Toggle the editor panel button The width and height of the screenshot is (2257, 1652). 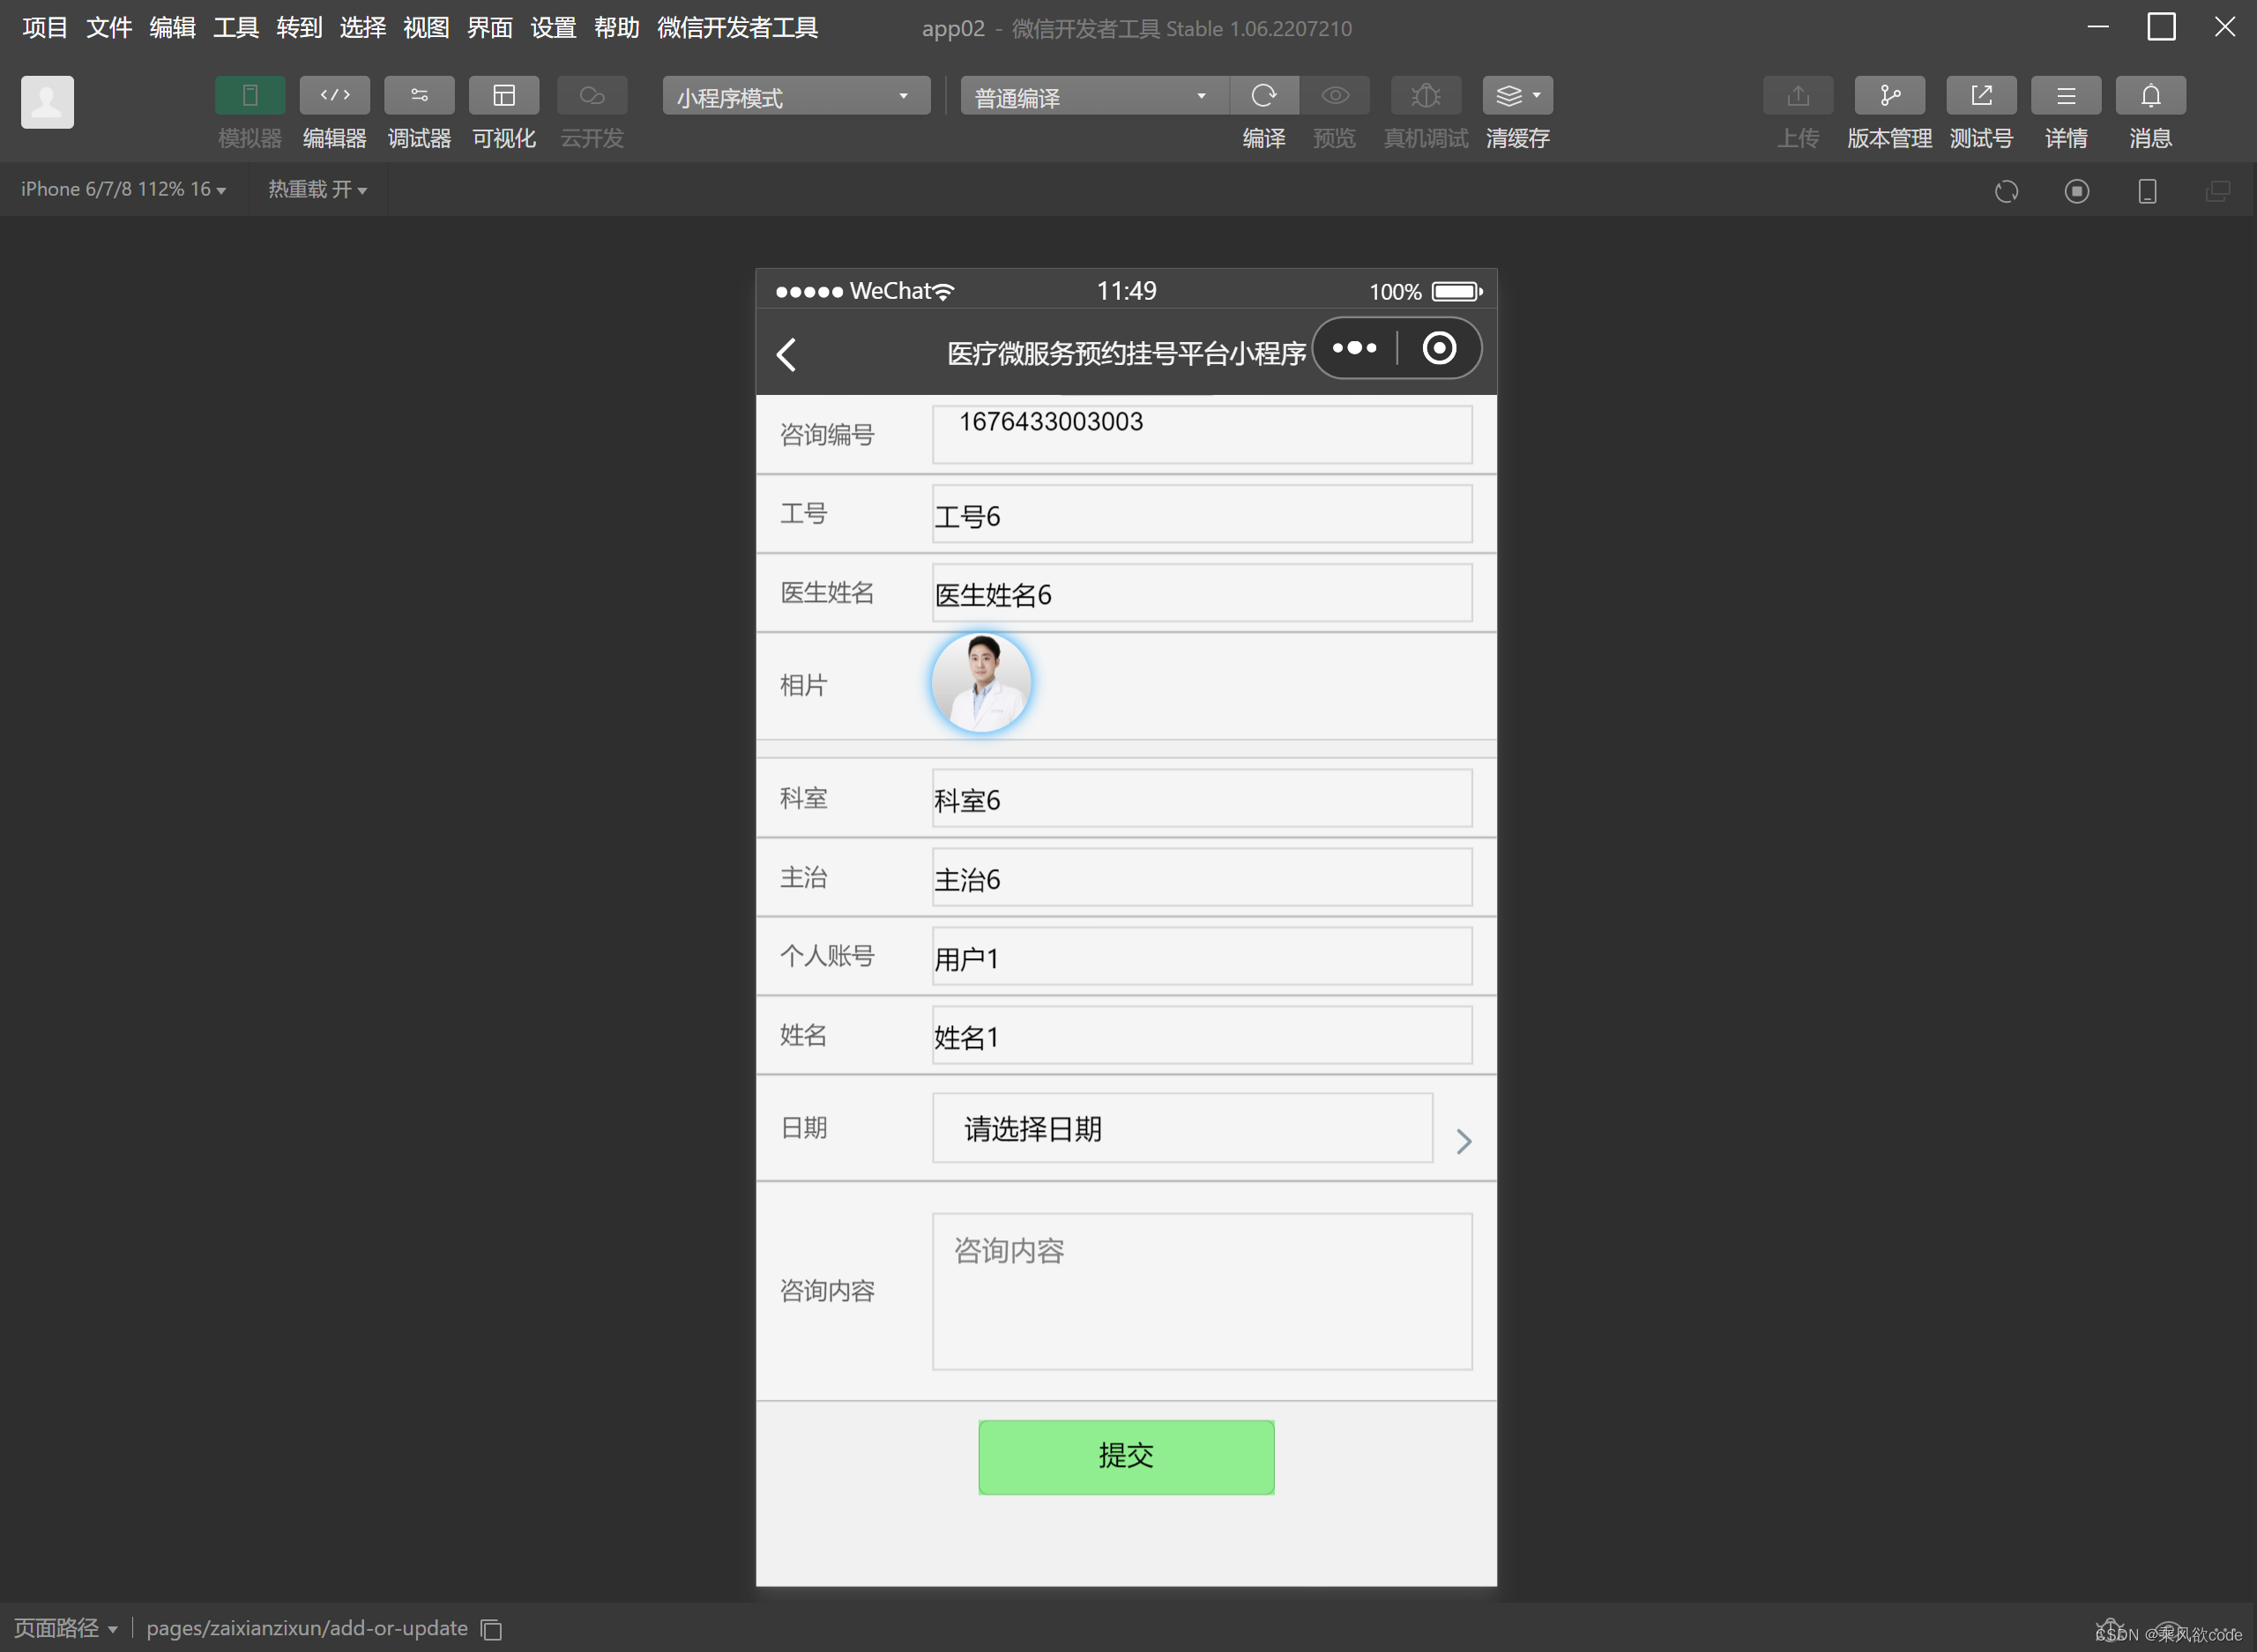click(x=334, y=95)
